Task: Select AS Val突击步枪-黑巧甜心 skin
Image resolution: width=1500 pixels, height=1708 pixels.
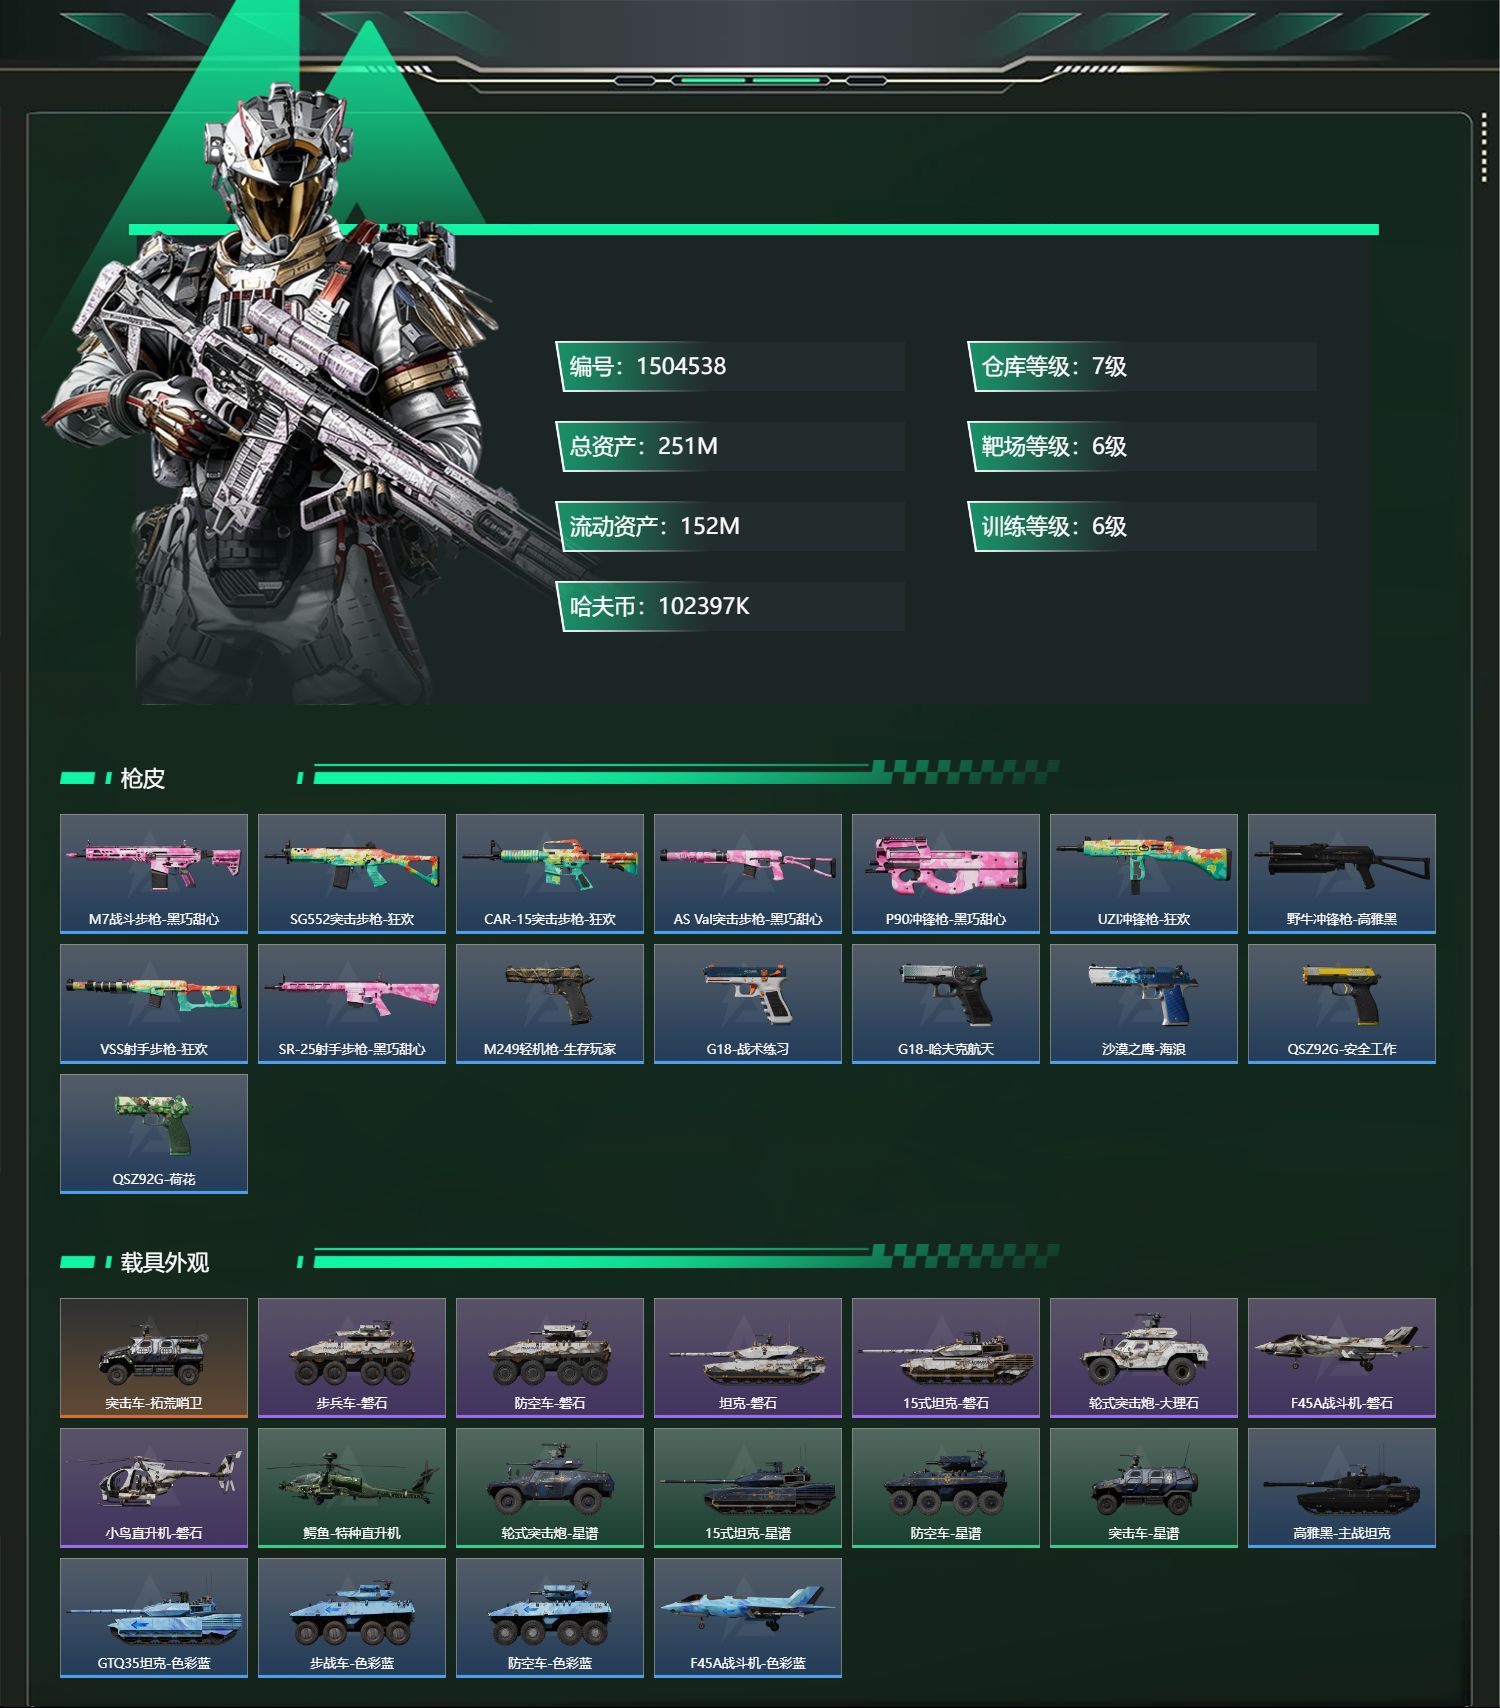Action: pos(748,874)
